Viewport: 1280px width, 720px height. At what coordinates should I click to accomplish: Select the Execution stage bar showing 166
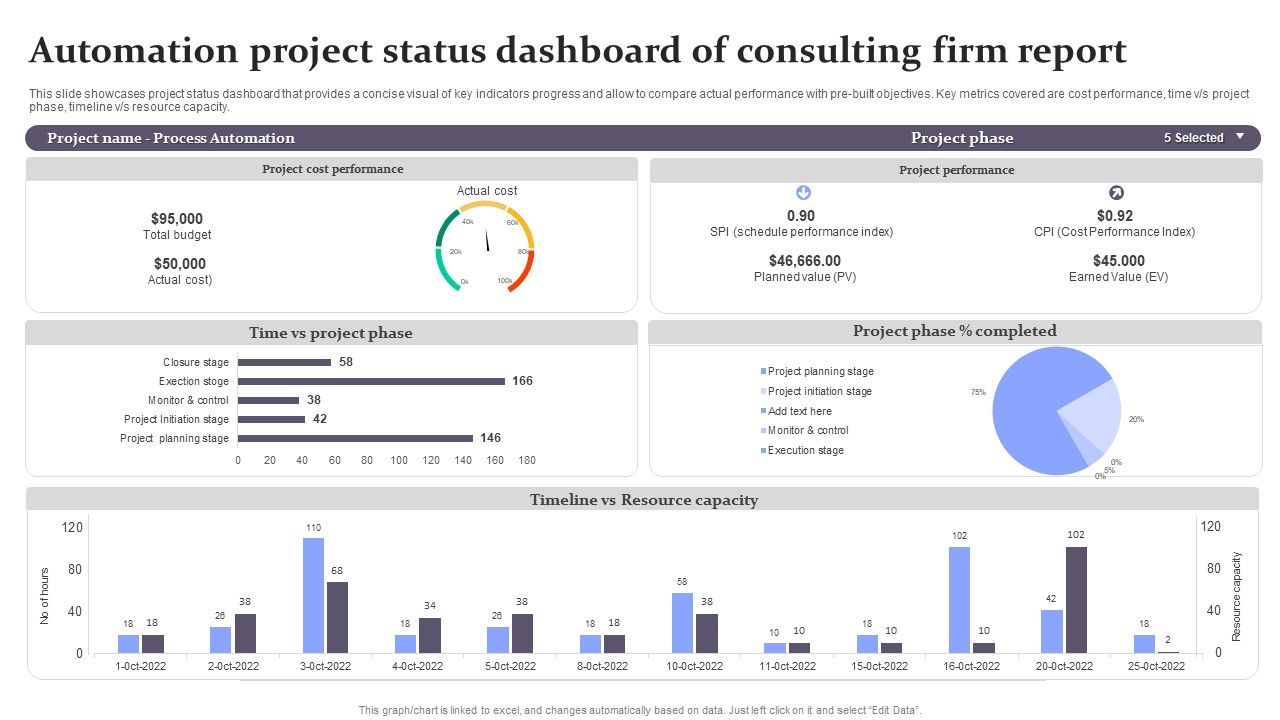point(370,381)
